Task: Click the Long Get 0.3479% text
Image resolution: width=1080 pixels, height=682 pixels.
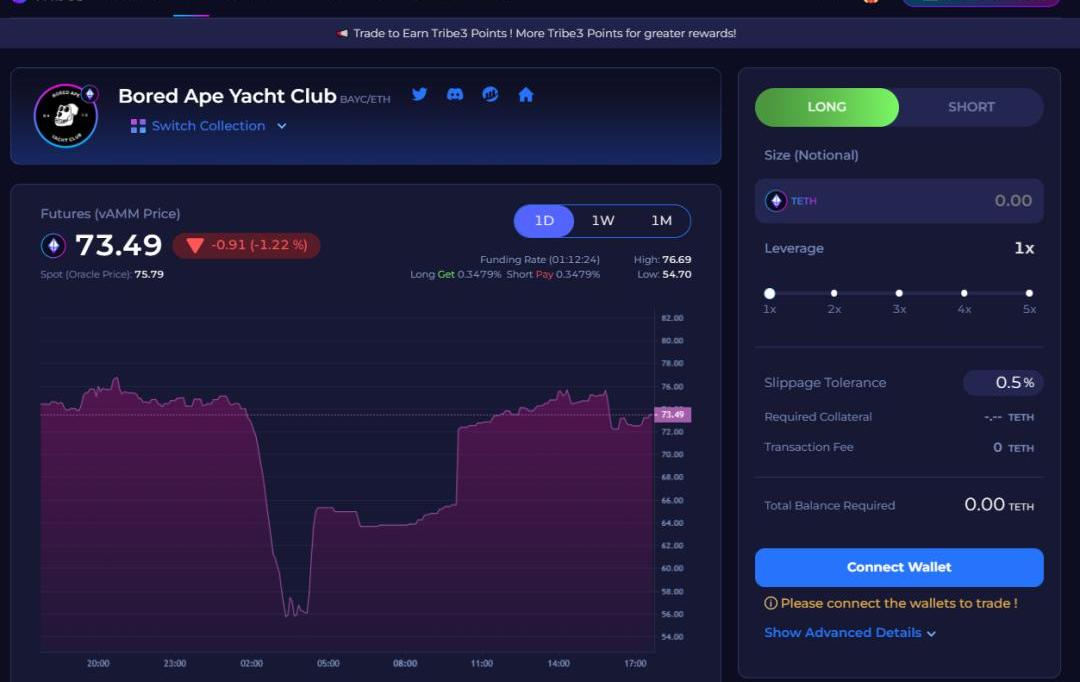Action: click(455, 274)
